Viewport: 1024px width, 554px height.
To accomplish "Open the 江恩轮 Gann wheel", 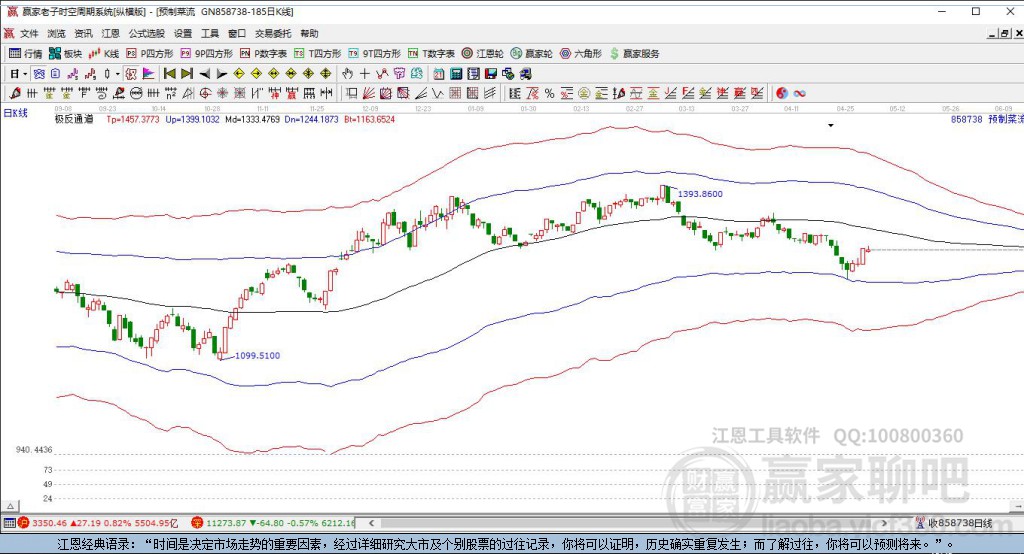I will coord(483,54).
